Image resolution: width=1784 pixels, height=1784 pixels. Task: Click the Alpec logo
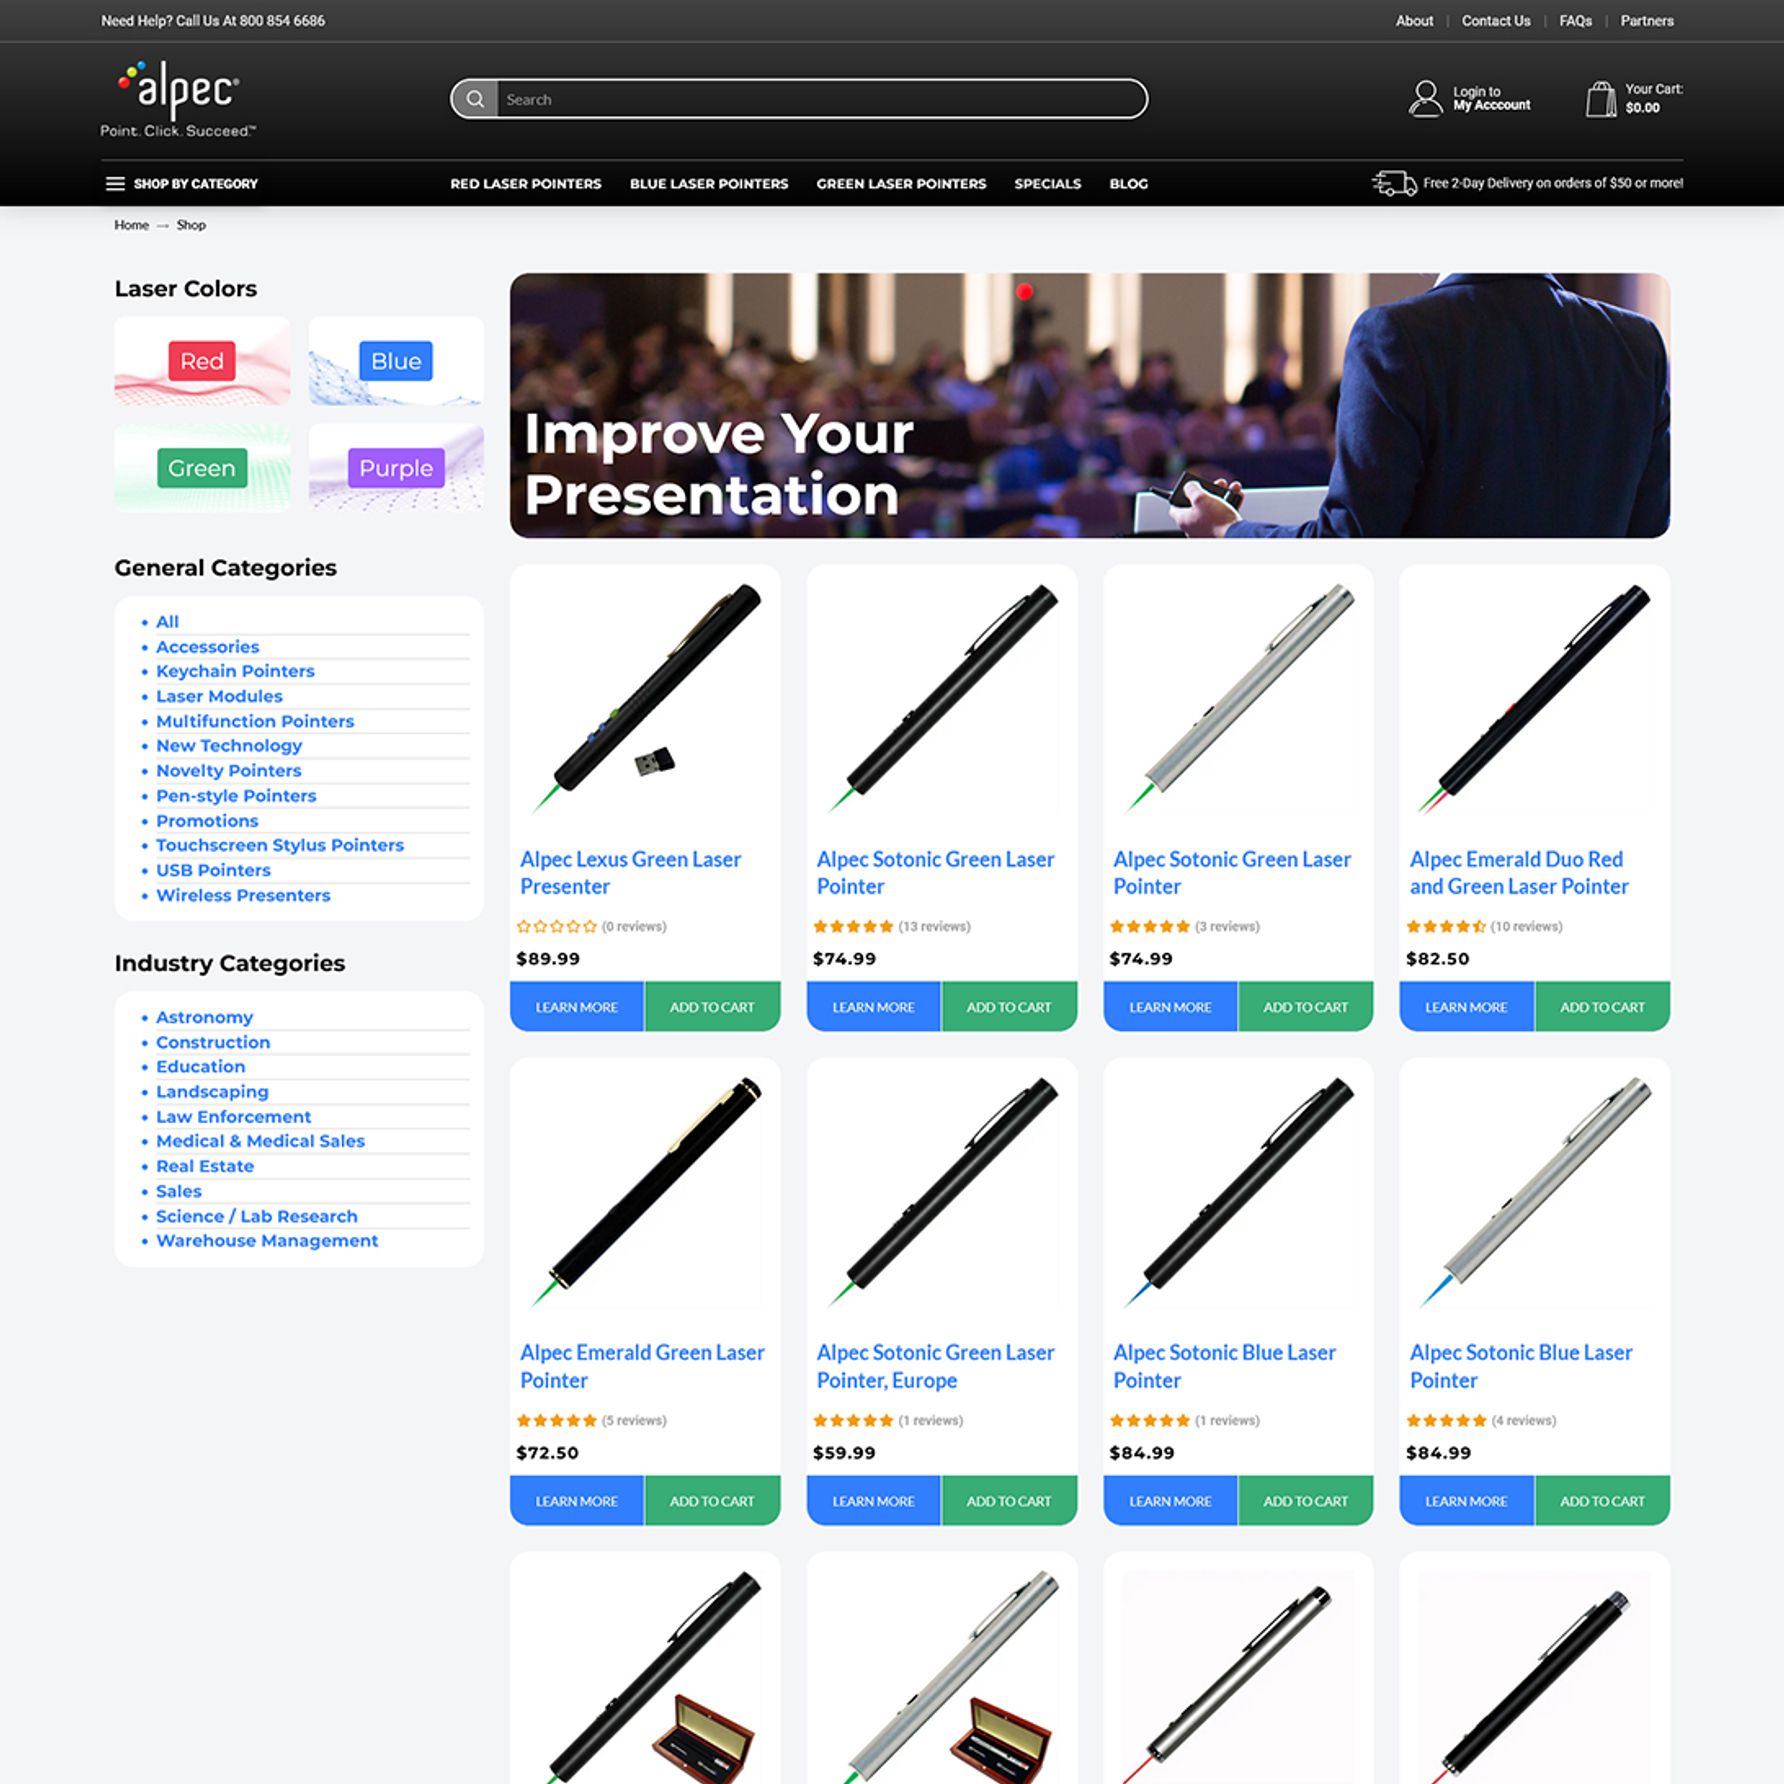tap(178, 99)
